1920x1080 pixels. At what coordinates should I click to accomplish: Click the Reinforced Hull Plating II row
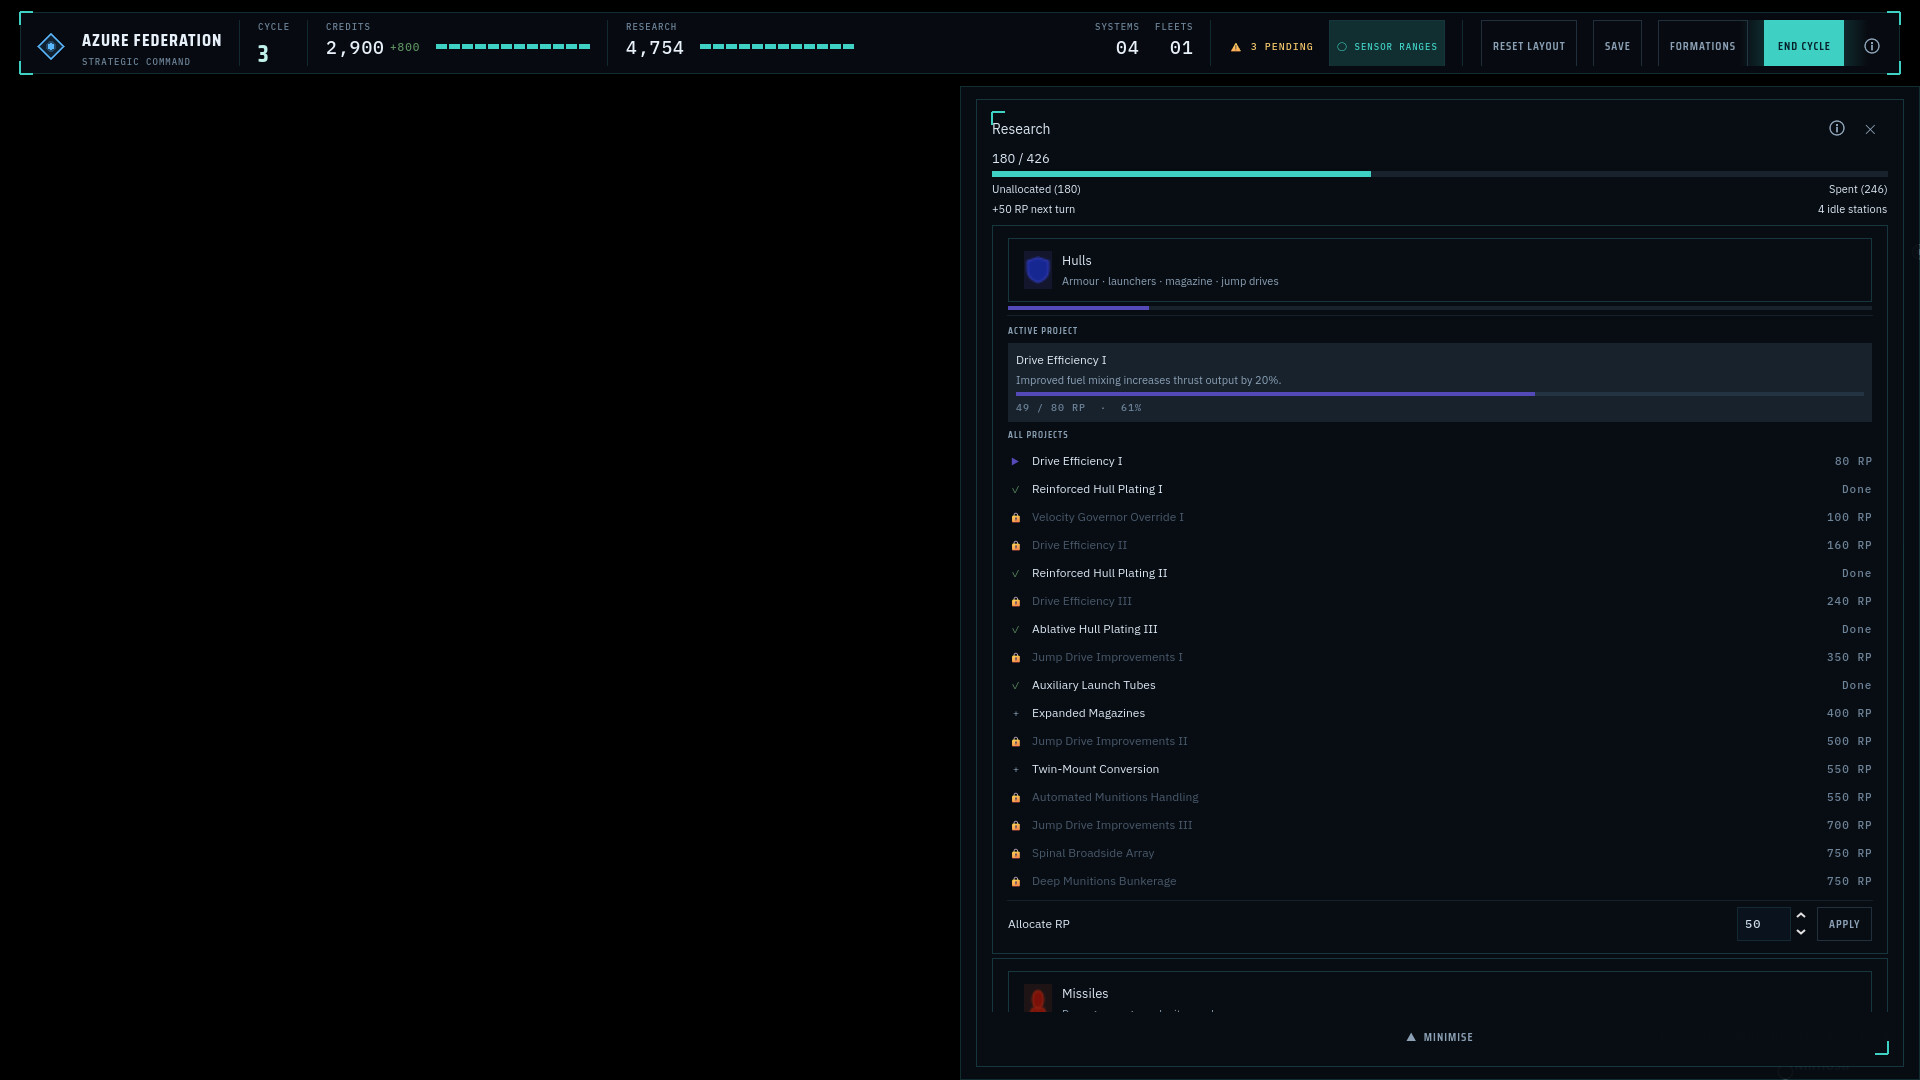(x=1439, y=574)
